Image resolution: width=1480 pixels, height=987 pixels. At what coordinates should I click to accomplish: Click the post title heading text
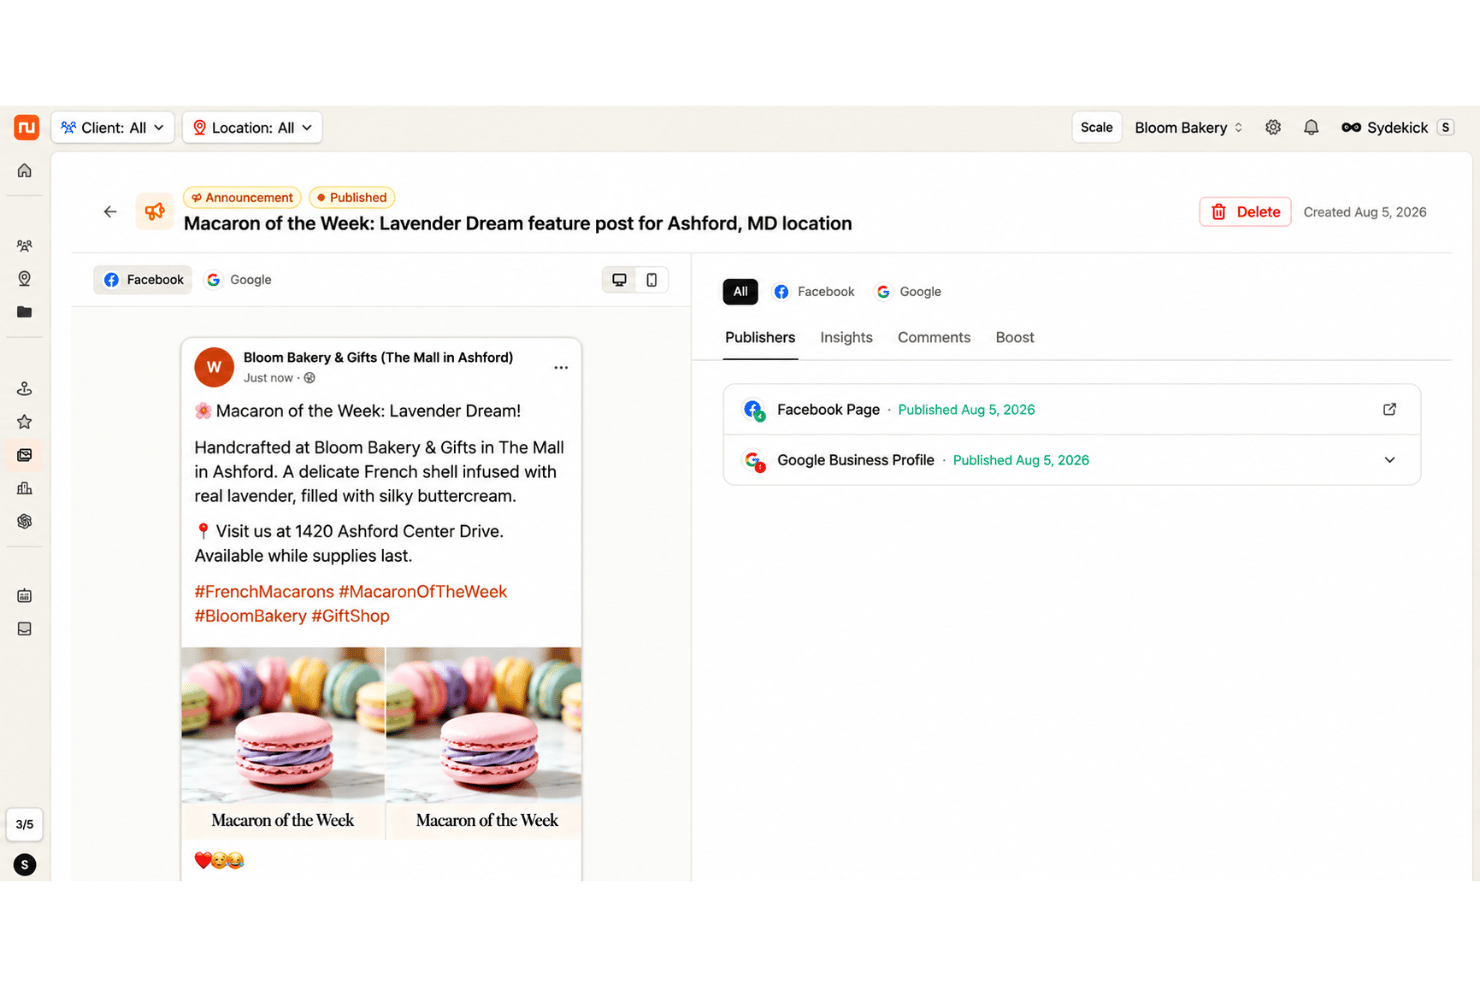(x=518, y=224)
